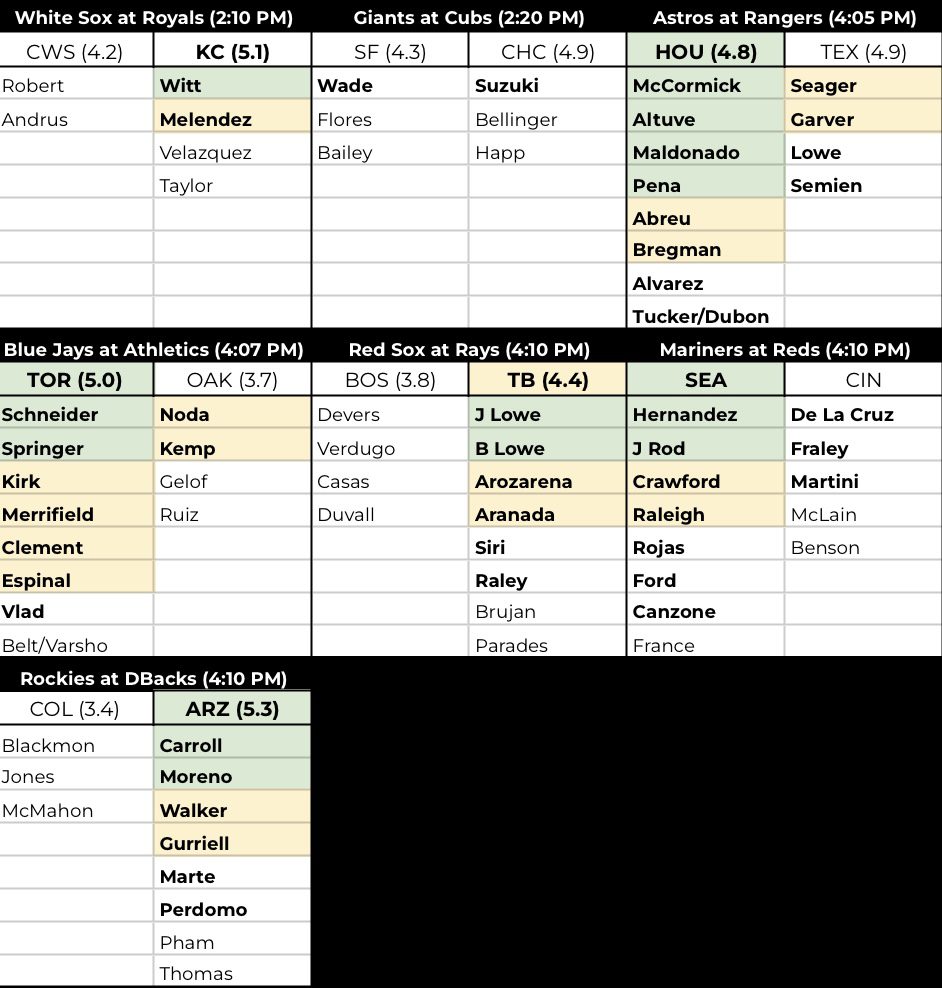Select the Belt/Varsho cell
The width and height of the screenshot is (942, 988).
76,645
